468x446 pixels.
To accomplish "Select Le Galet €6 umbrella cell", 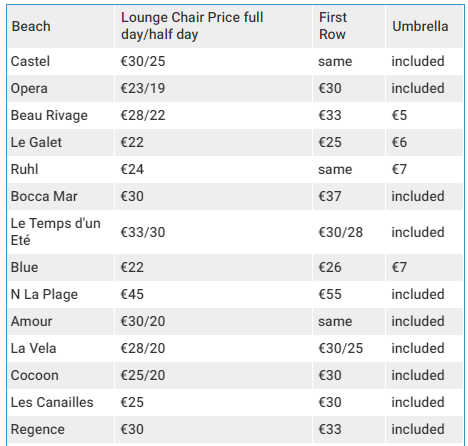I will pos(424,142).
